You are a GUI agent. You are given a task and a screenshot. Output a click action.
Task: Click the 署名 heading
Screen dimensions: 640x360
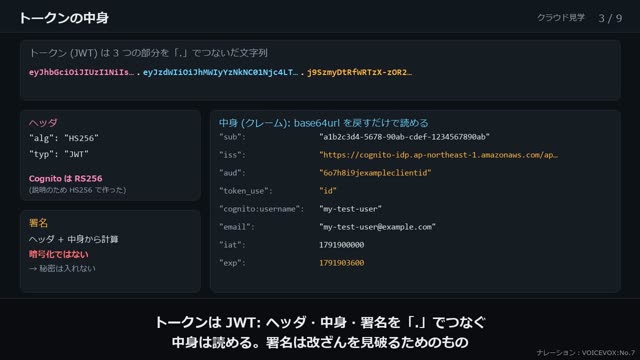(x=38, y=223)
